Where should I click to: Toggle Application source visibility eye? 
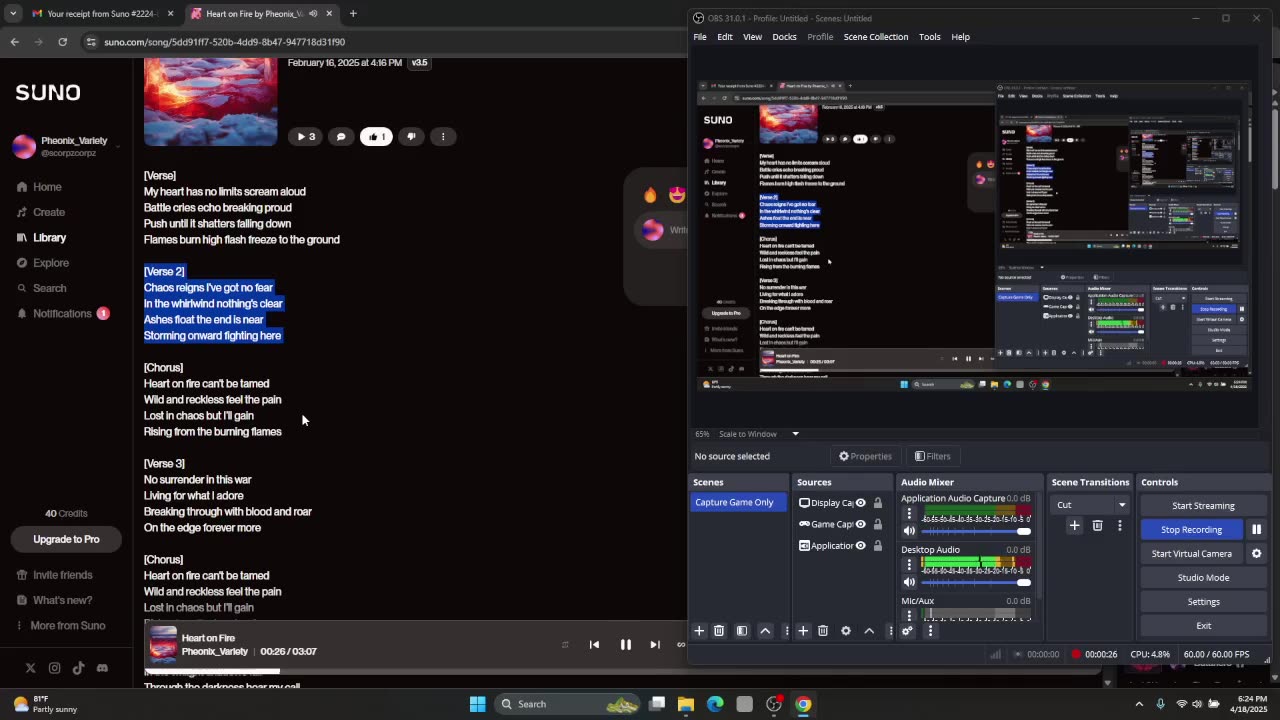pos(860,546)
